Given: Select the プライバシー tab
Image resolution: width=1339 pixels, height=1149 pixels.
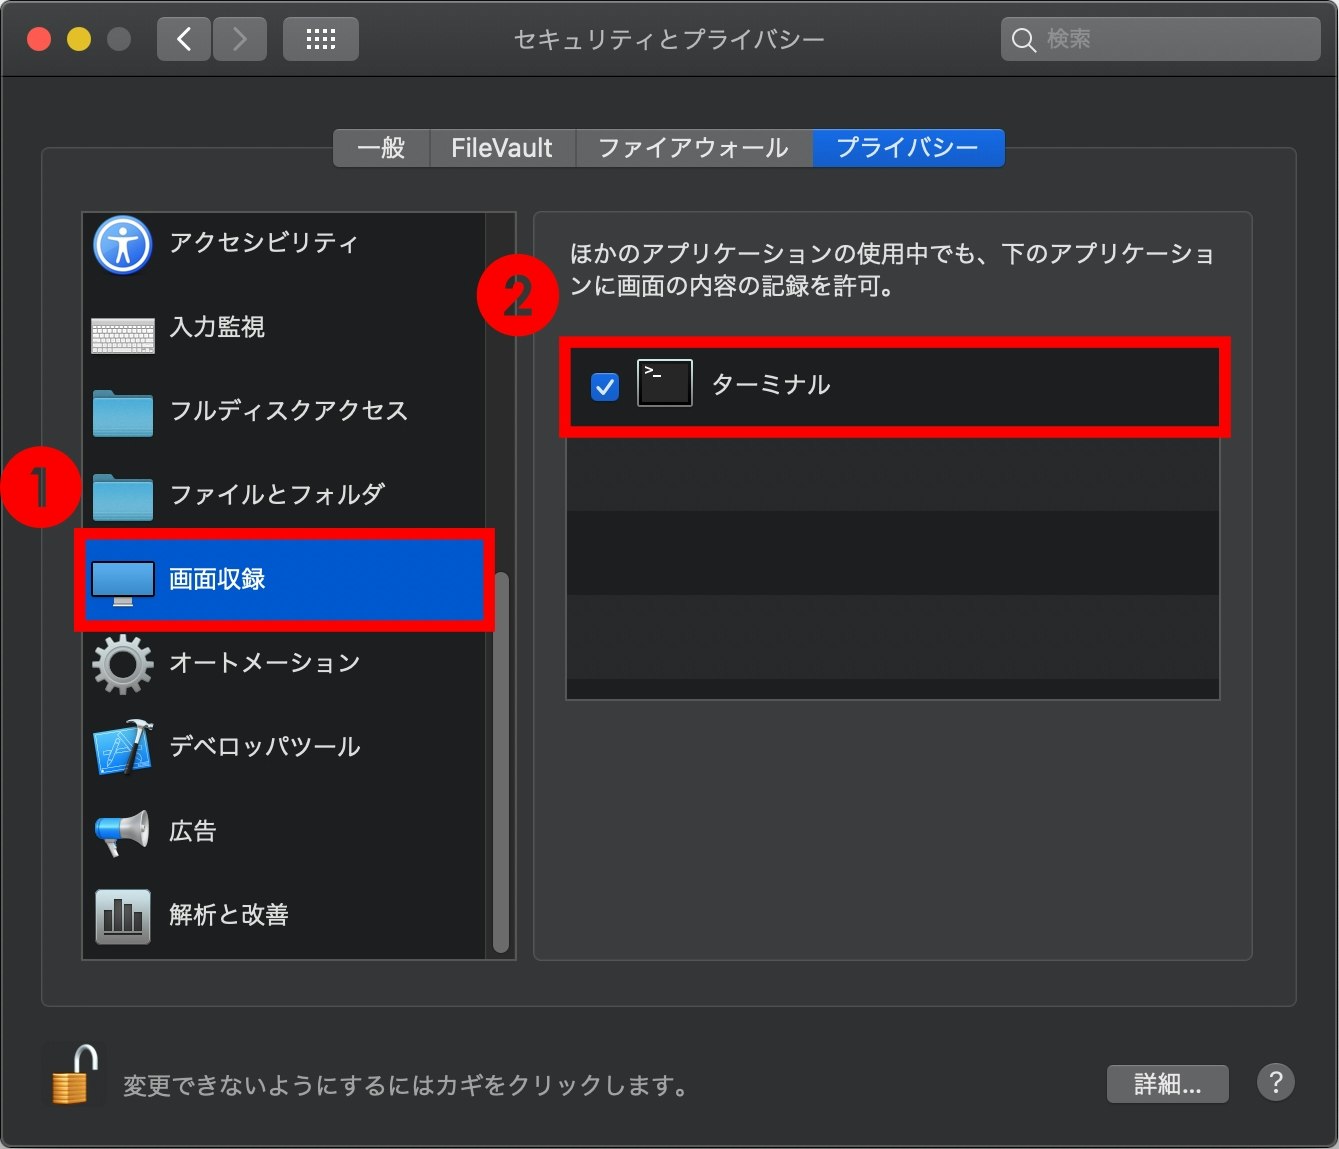Looking at the screenshot, I should pos(908,148).
